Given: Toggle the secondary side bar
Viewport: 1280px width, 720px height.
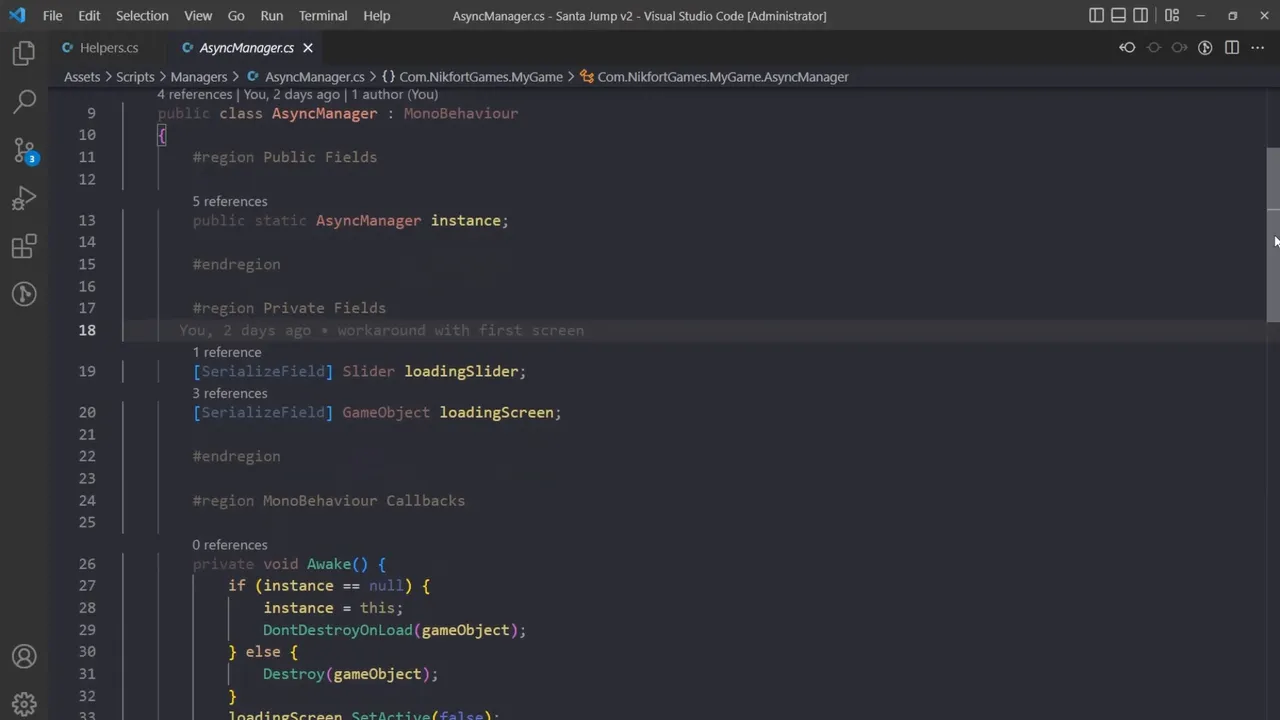Looking at the screenshot, I should point(1141,16).
